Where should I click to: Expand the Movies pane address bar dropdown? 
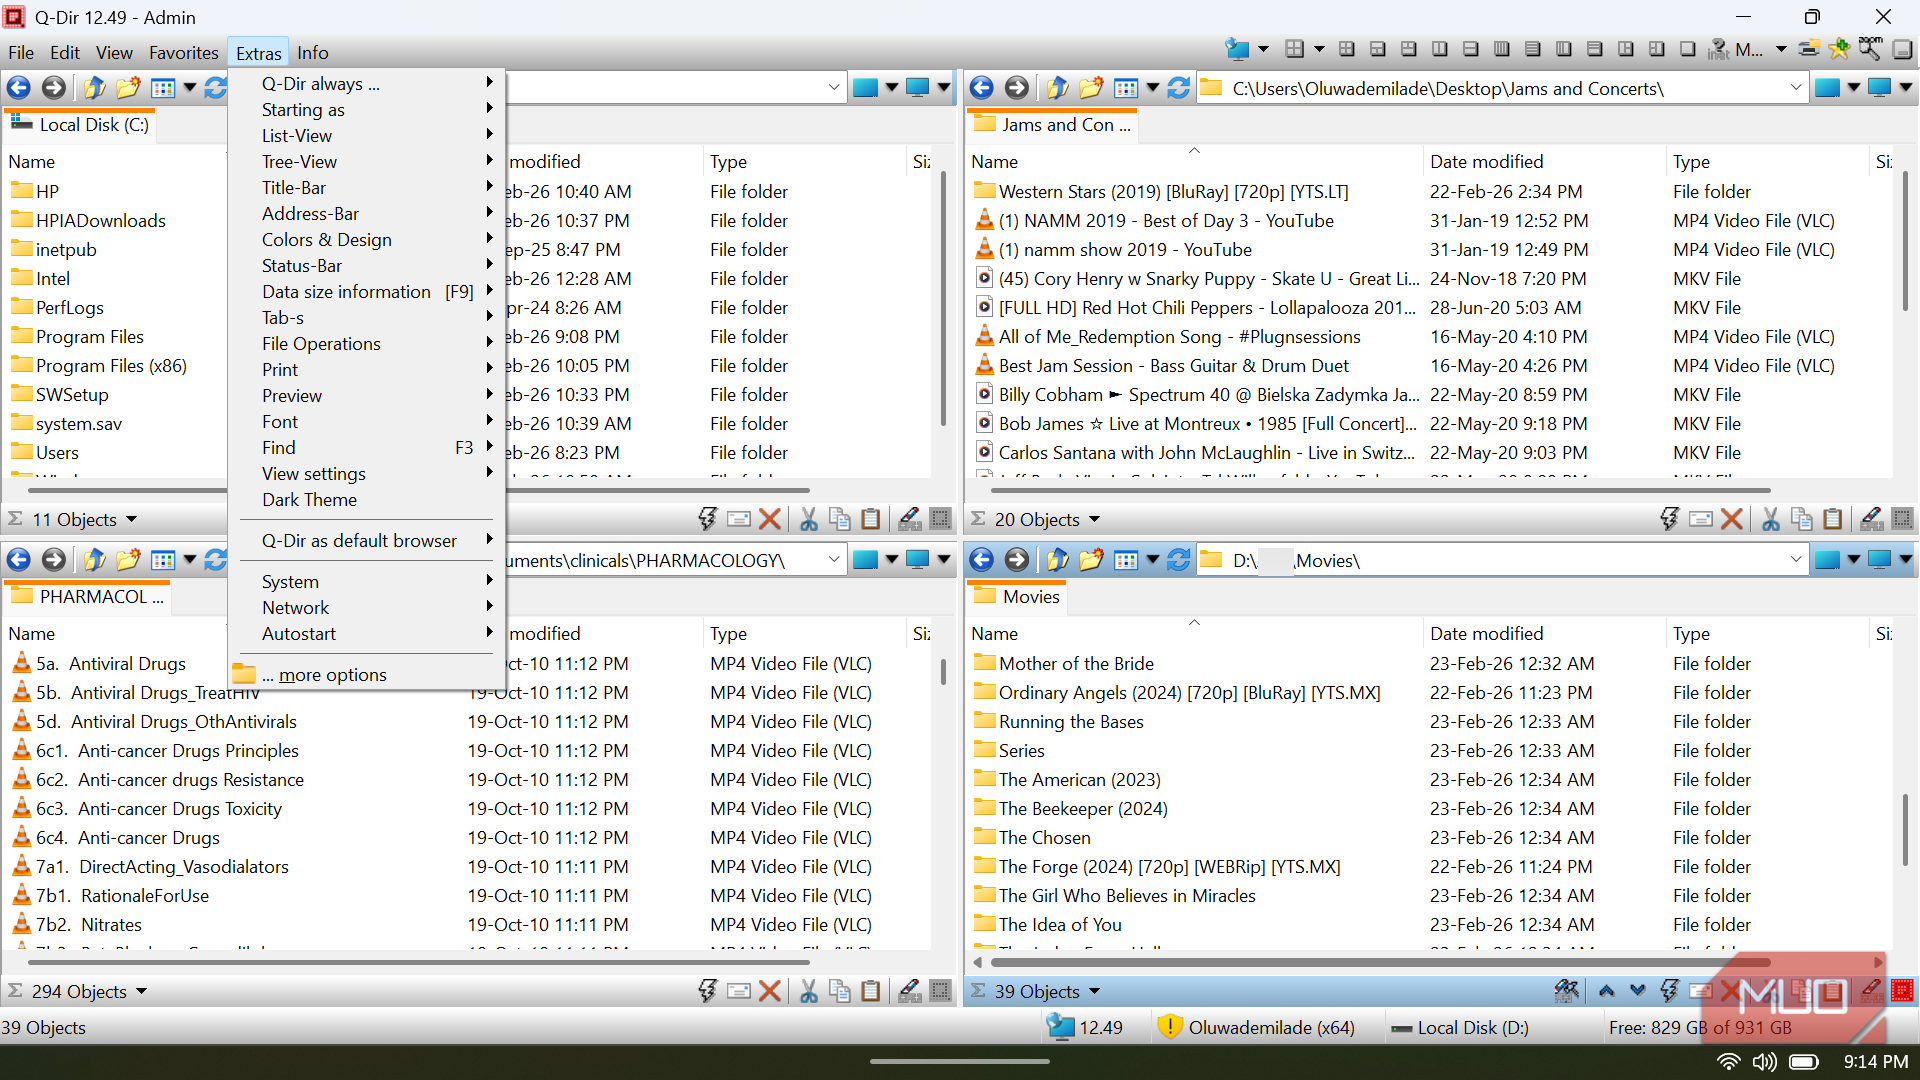point(1795,560)
